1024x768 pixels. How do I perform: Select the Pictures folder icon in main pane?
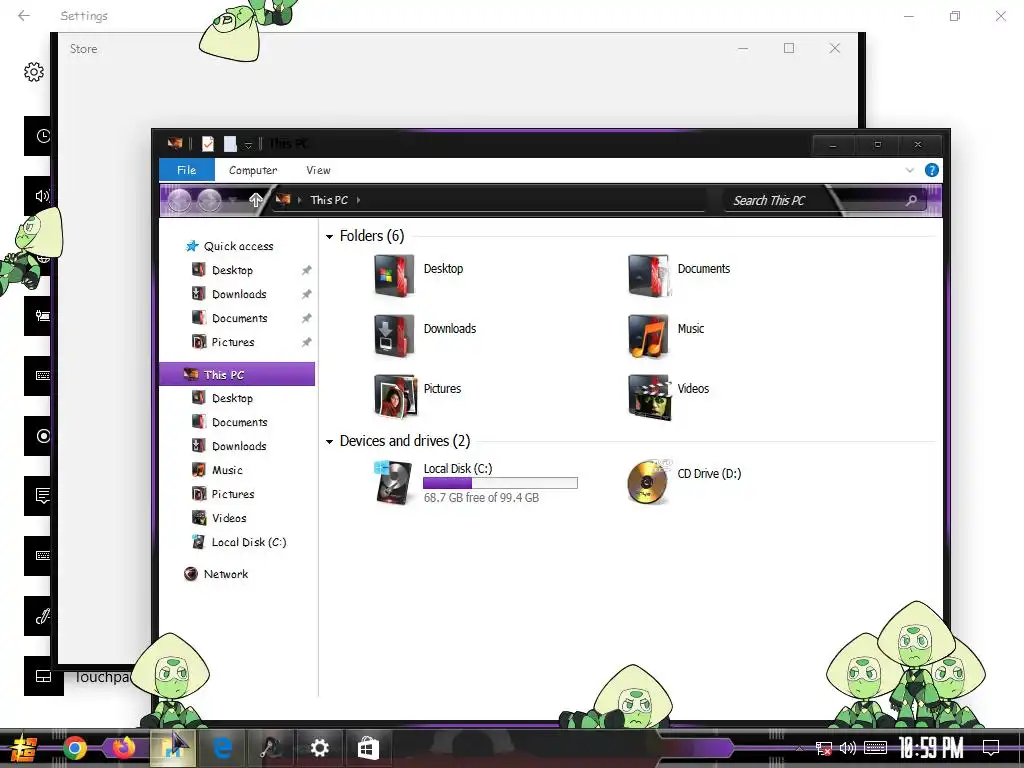click(x=395, y=396)
